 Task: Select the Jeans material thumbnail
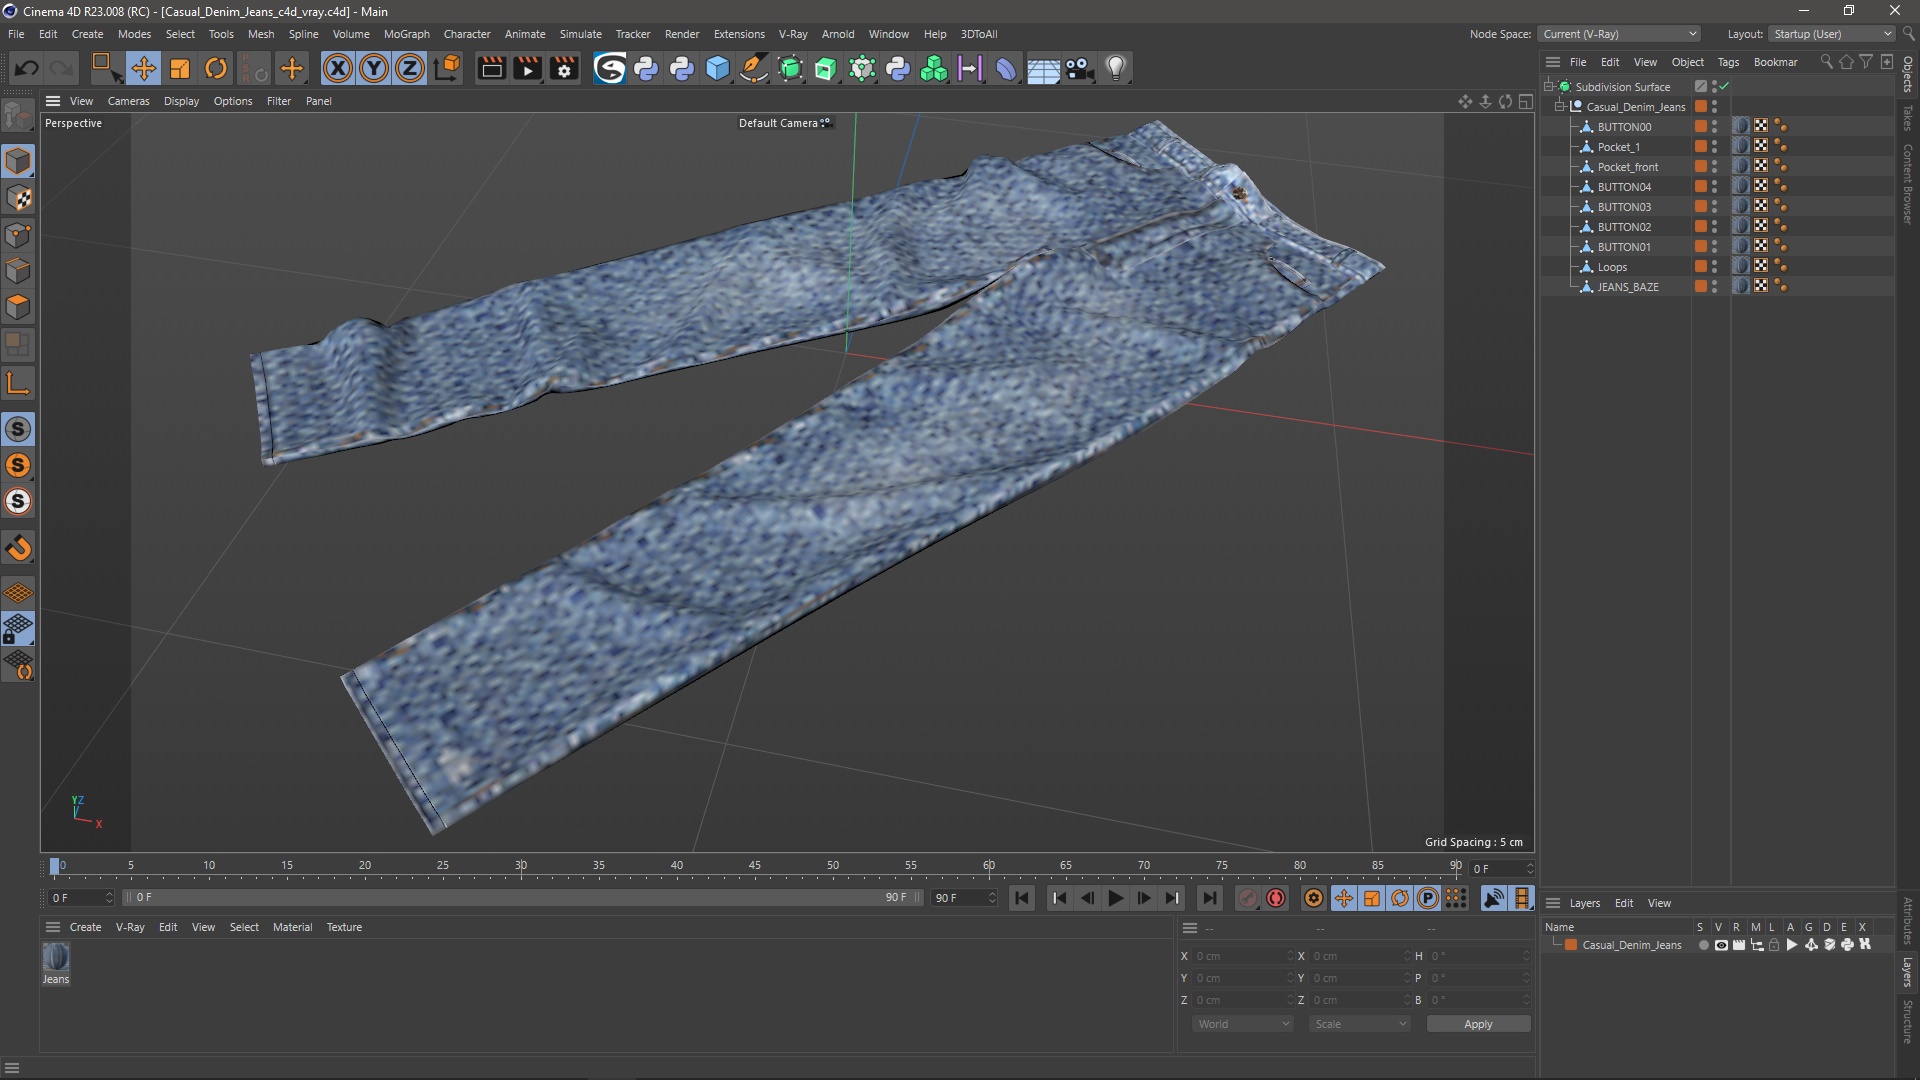56,957
